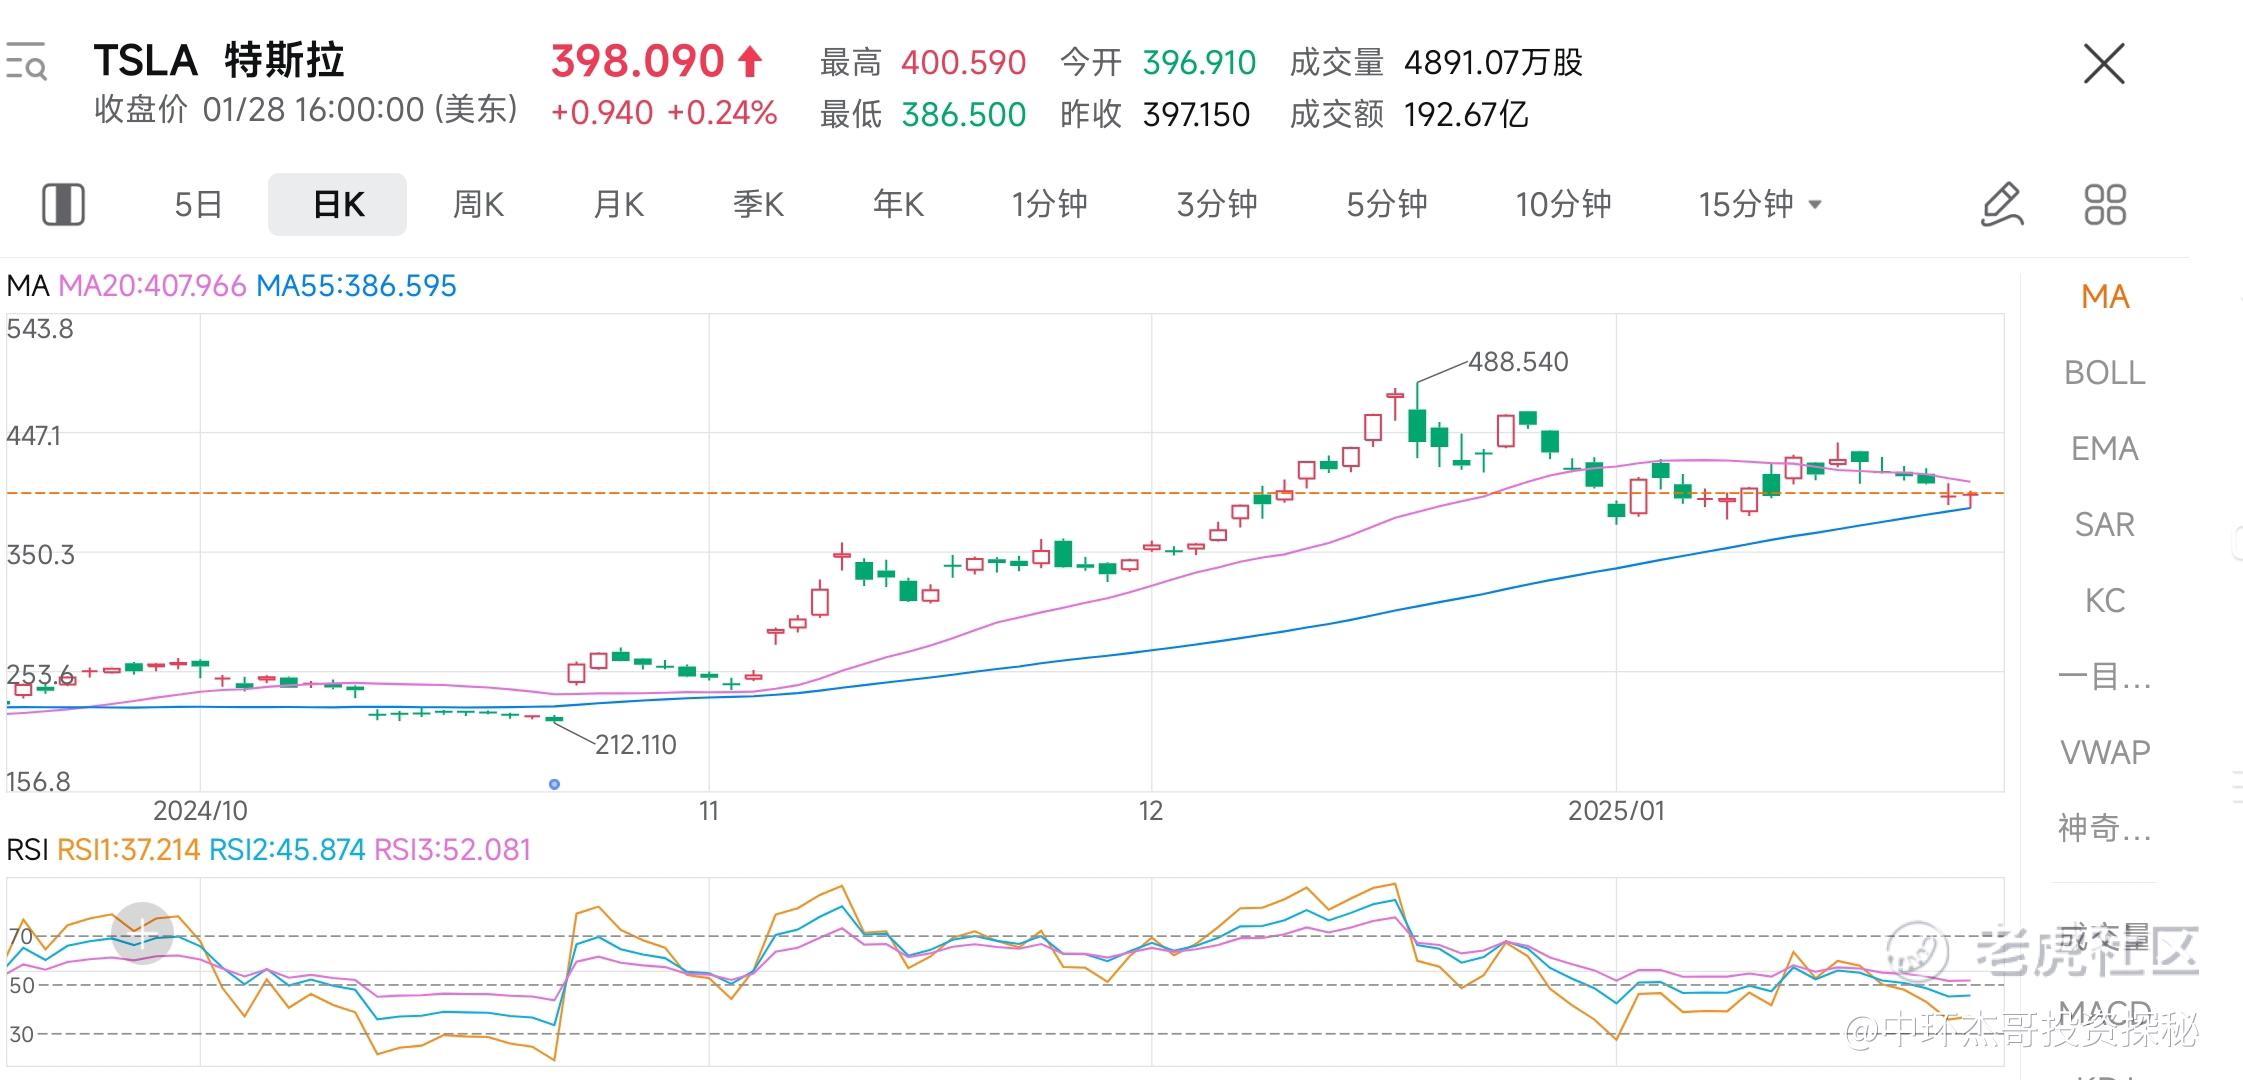Select the 一目… Ichimoku indicator
Image resolution: width=2243 pixels, height=1080 pixels.
pos(2105,677)
